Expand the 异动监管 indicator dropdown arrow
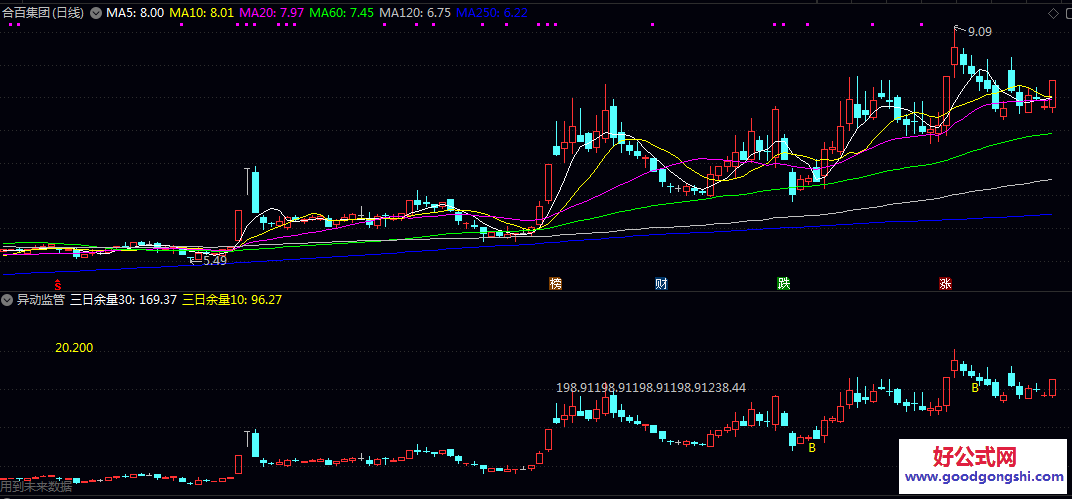The height and width of the screenshot is (499, 1072). coord(7,299)
